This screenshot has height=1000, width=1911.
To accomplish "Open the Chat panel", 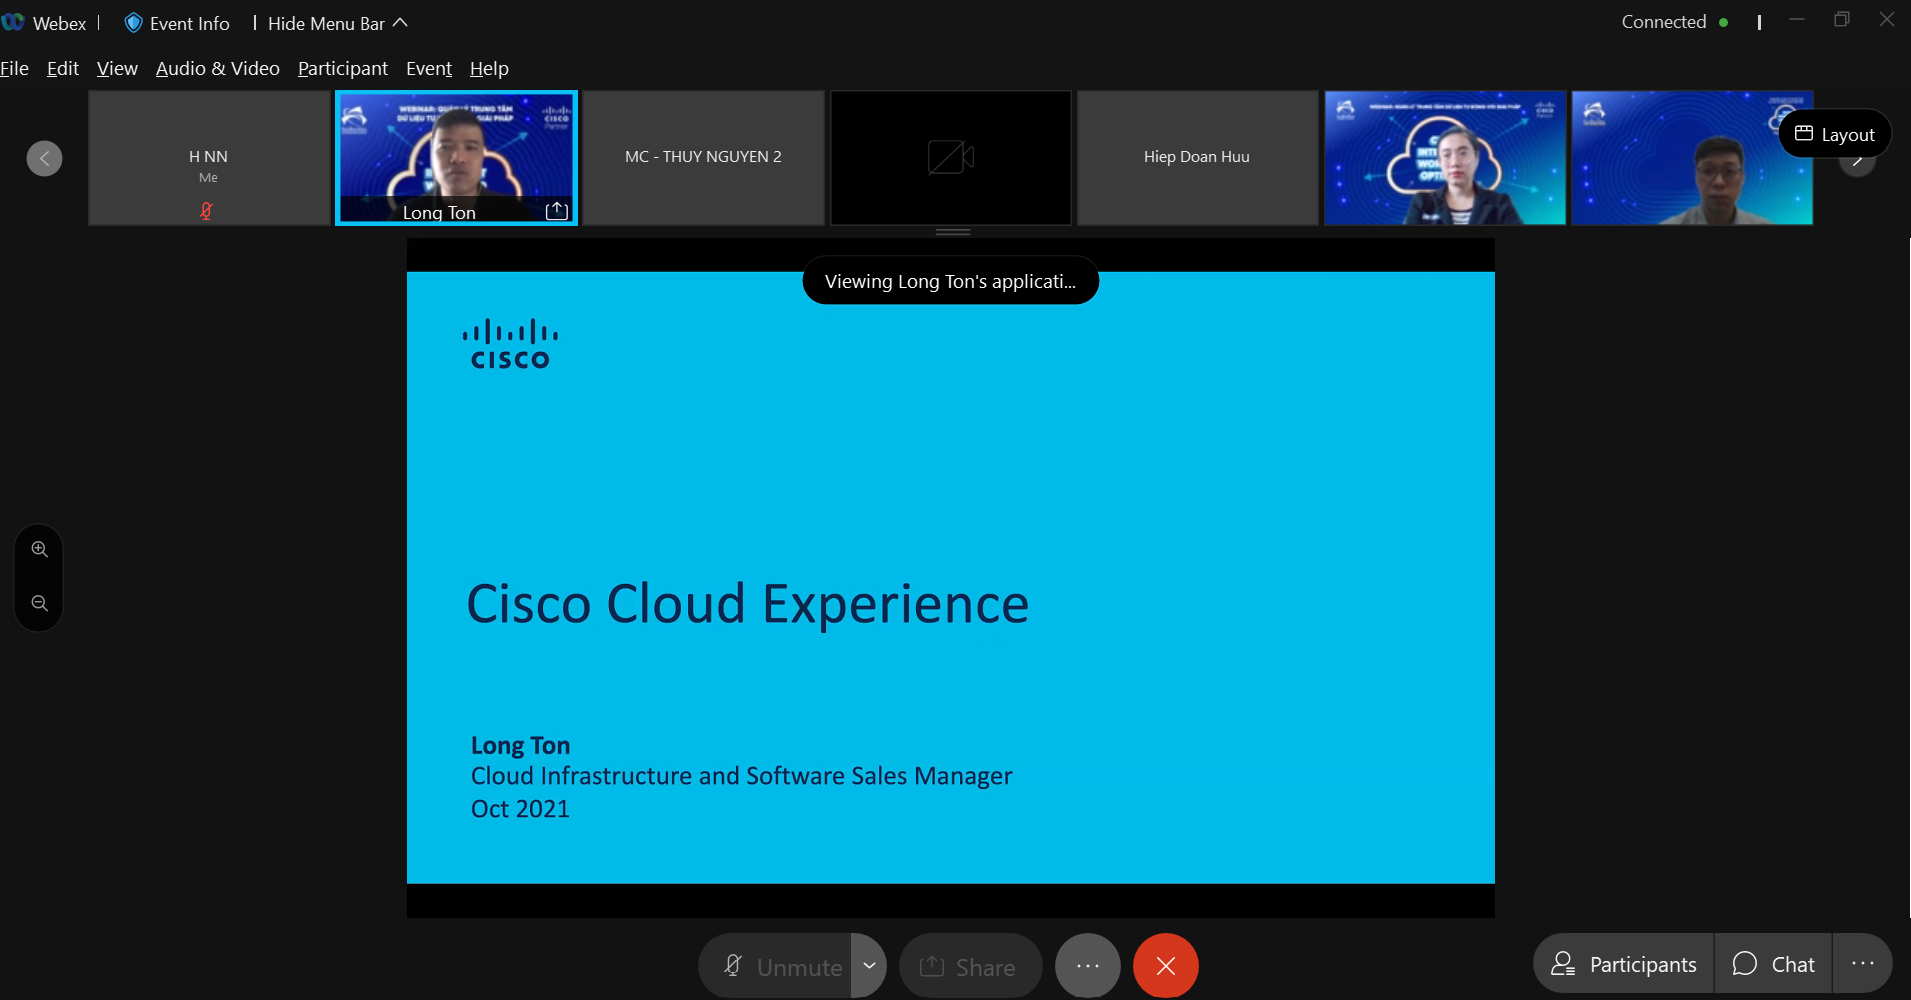I will [1773, 964].
